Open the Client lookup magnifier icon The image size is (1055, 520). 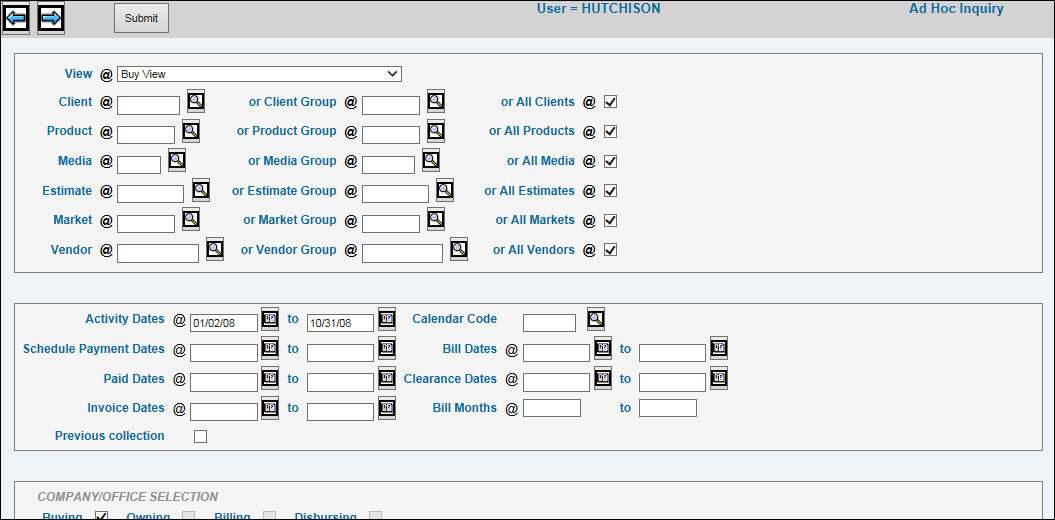pos(196,102)
